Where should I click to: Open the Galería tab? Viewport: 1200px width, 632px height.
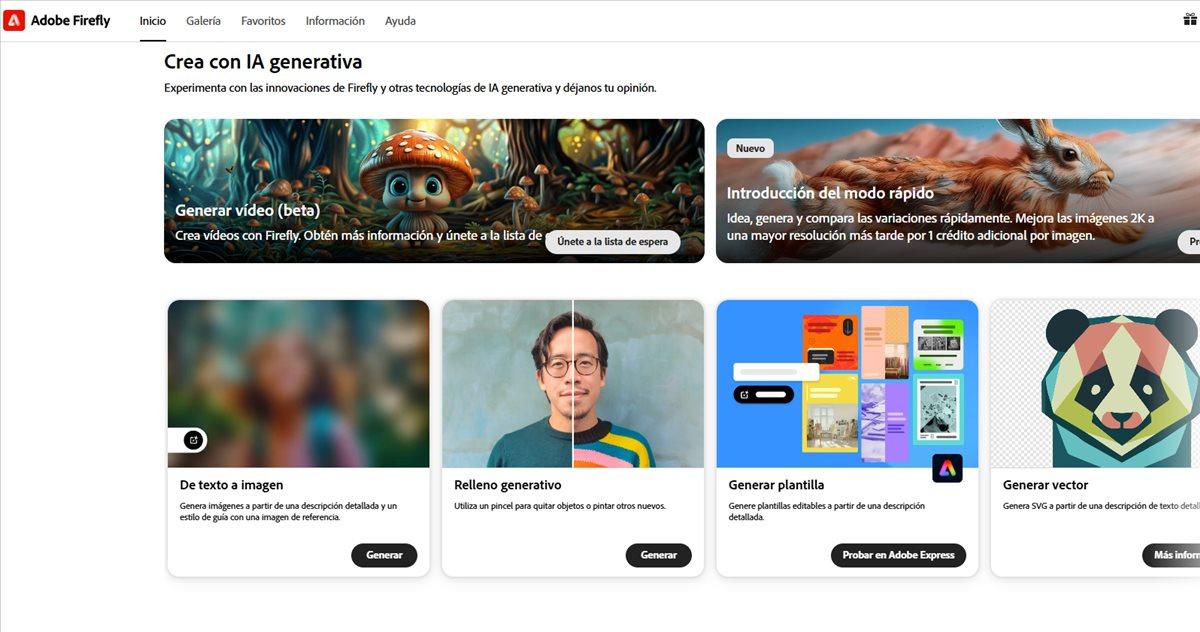pyautogui.click(x=203, y=21)
